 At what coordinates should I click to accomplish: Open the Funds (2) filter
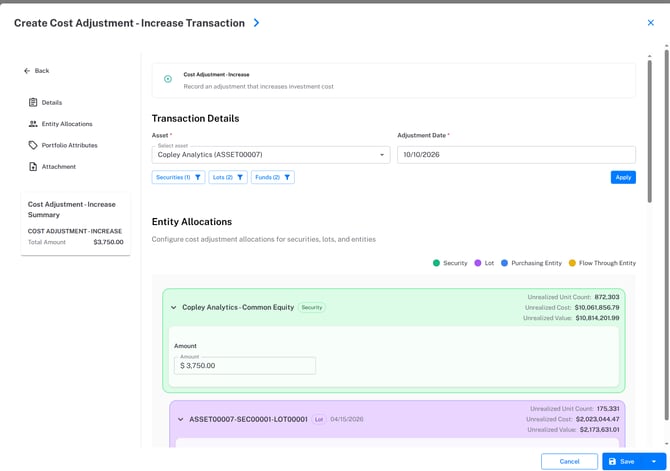[x=273, y=177]
